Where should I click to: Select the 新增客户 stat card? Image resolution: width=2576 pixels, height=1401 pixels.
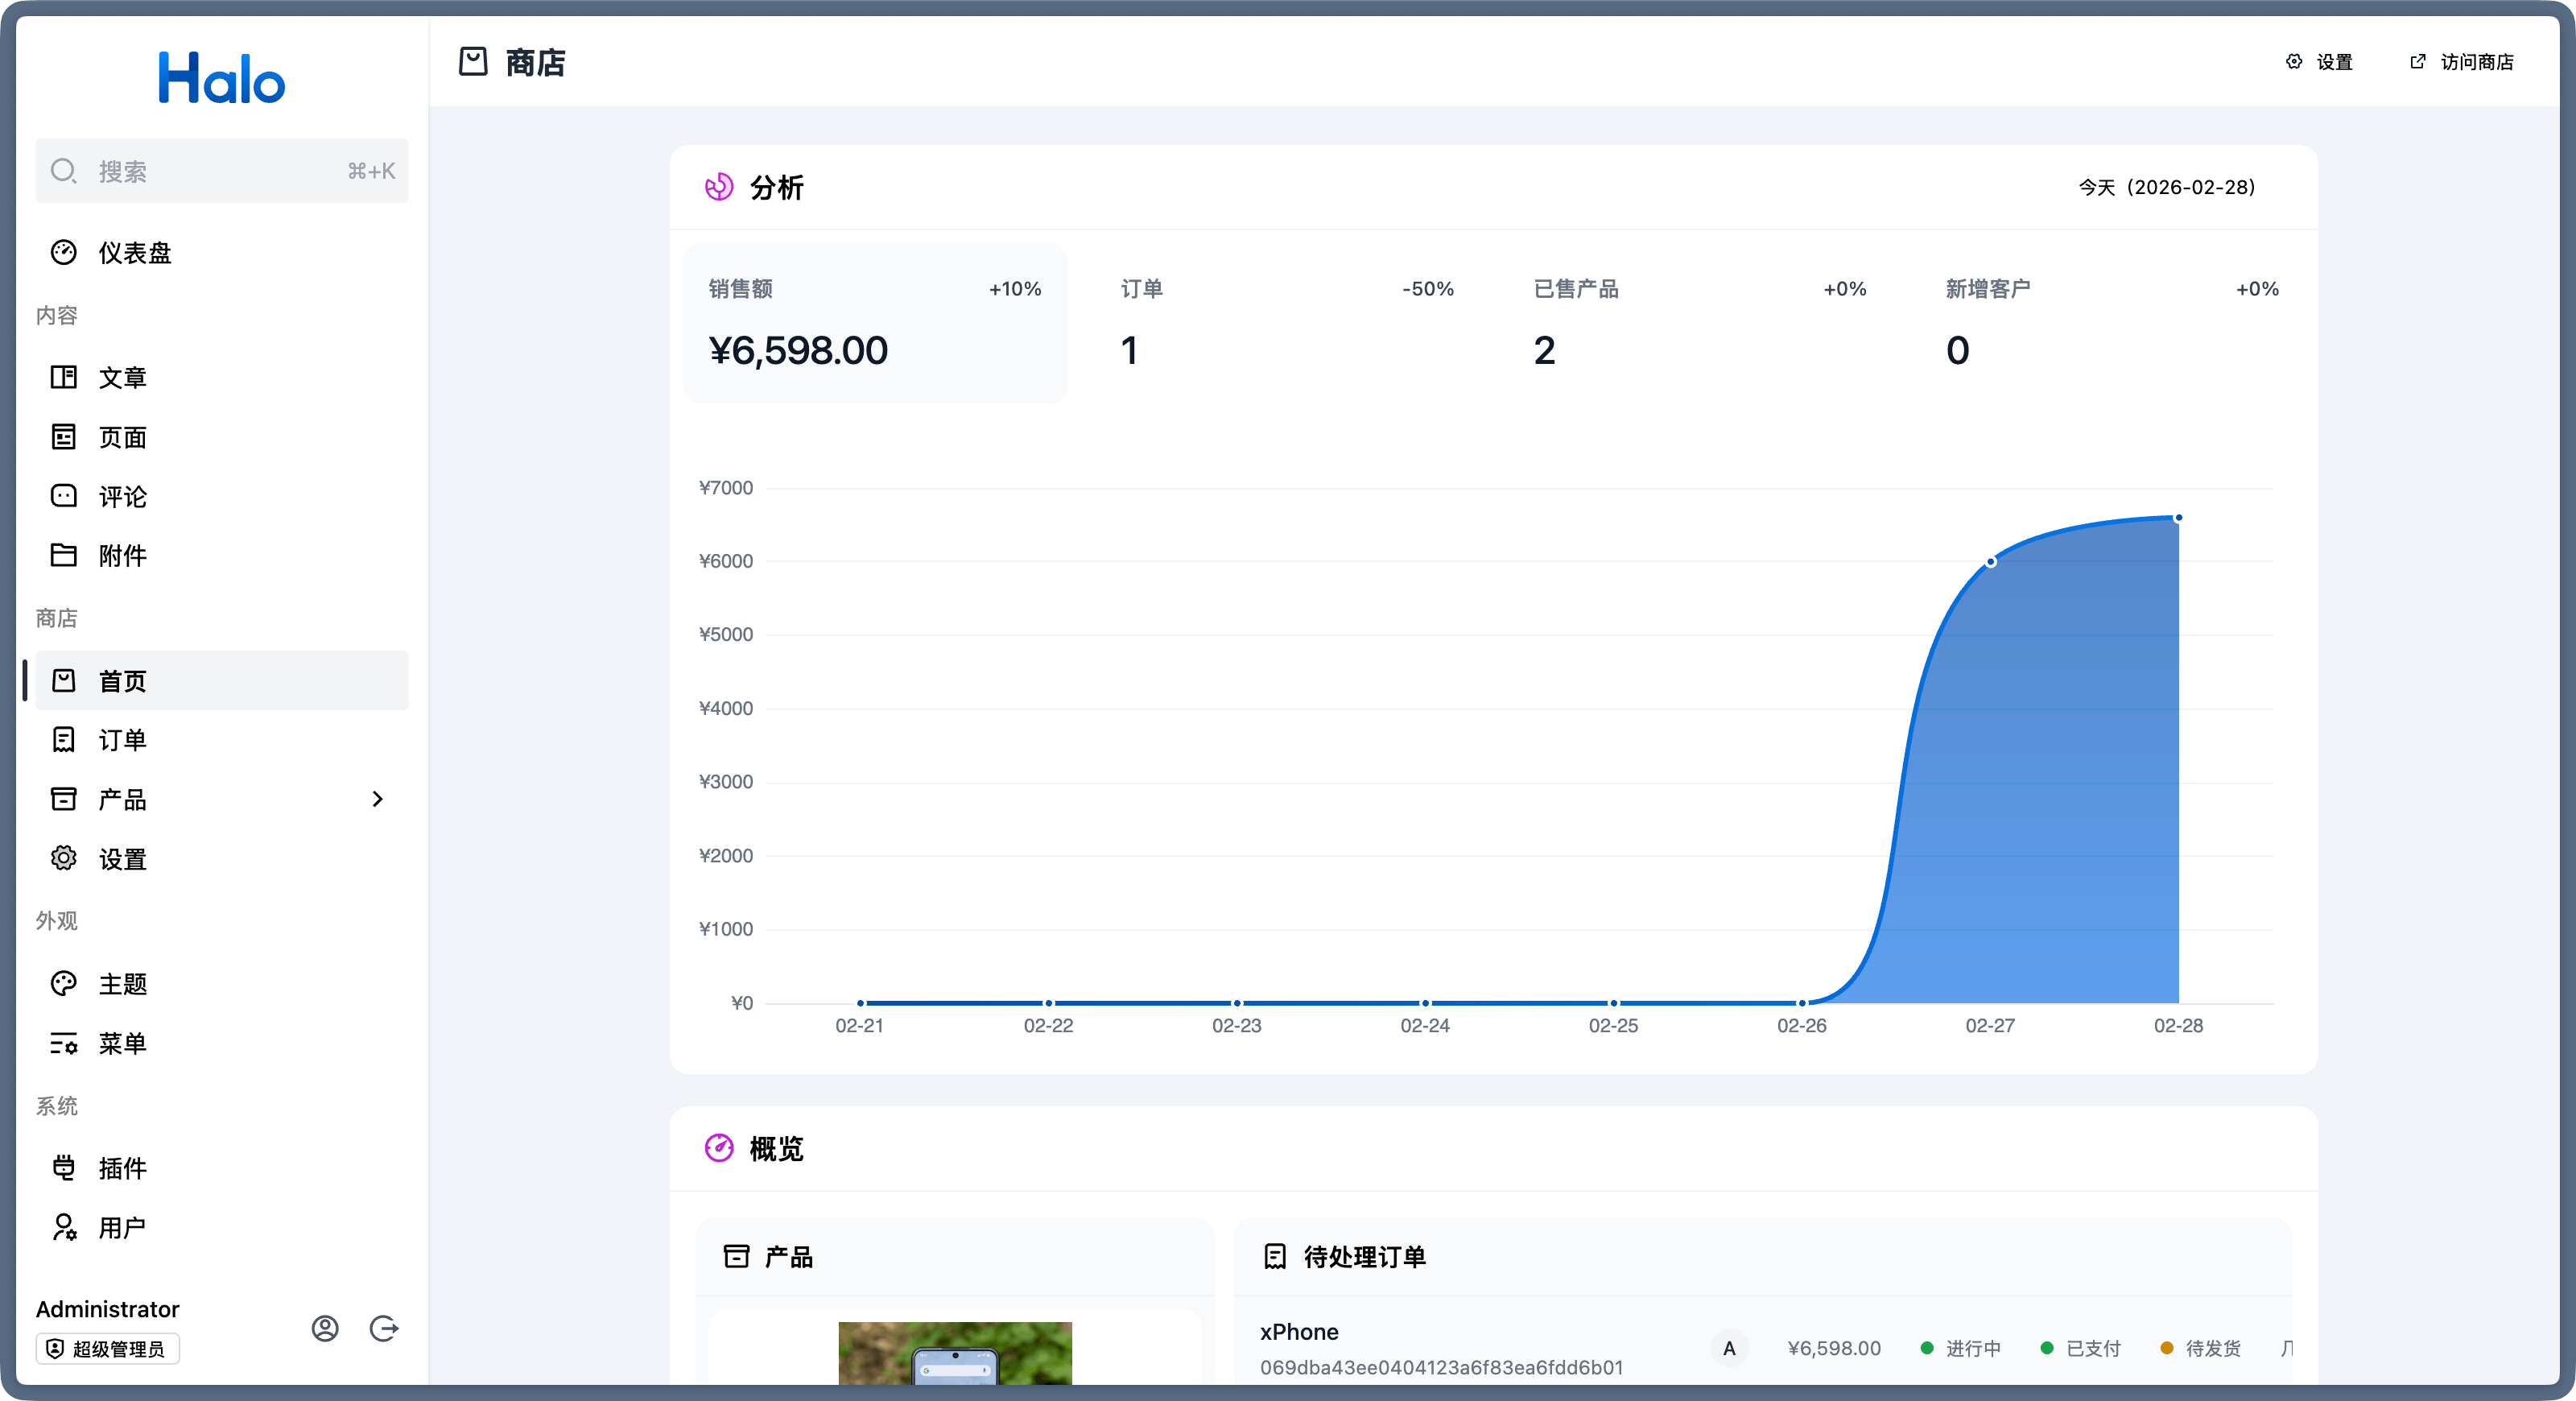(2111, 323)
